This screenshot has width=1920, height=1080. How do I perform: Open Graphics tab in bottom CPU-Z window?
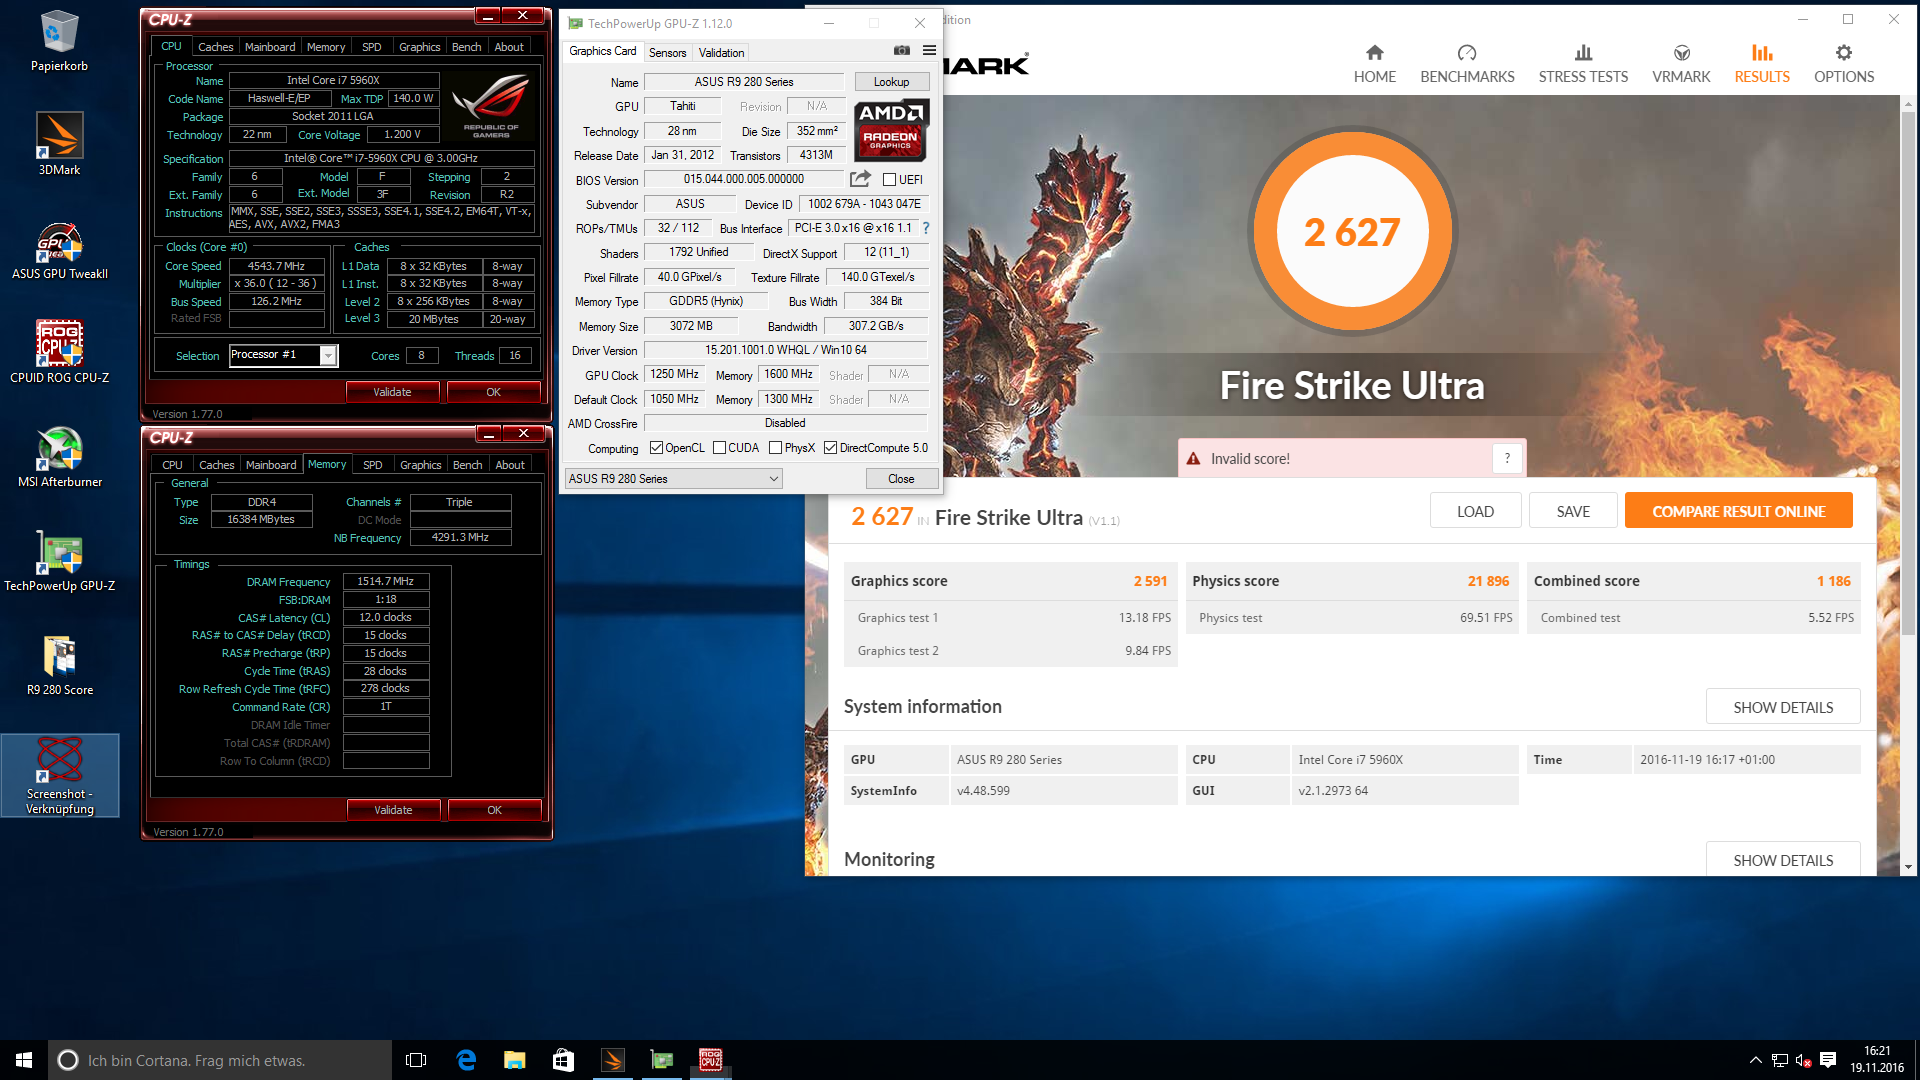pyautogui.click(x=420, y=465)
